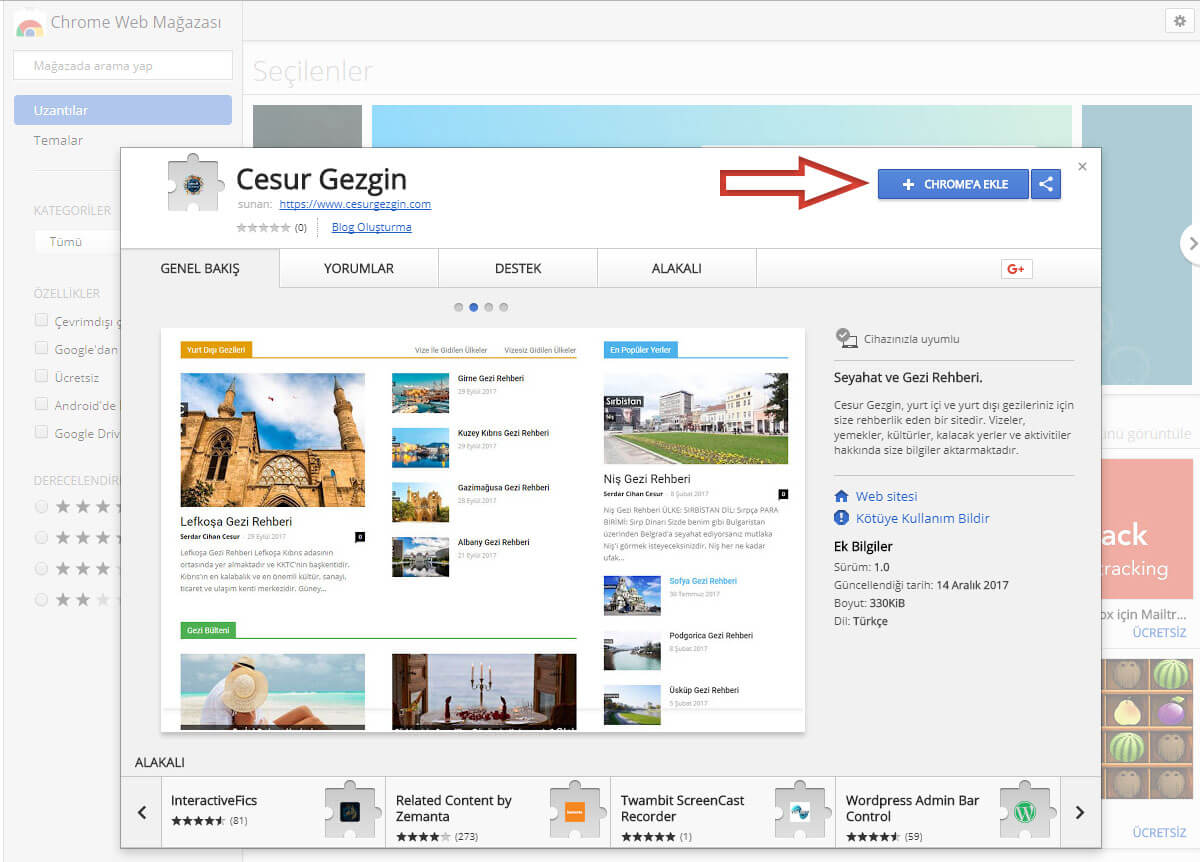This screenshot has width=1200, height=862.
Task: Select the top star-rating radio button
Action: [42, 507]
